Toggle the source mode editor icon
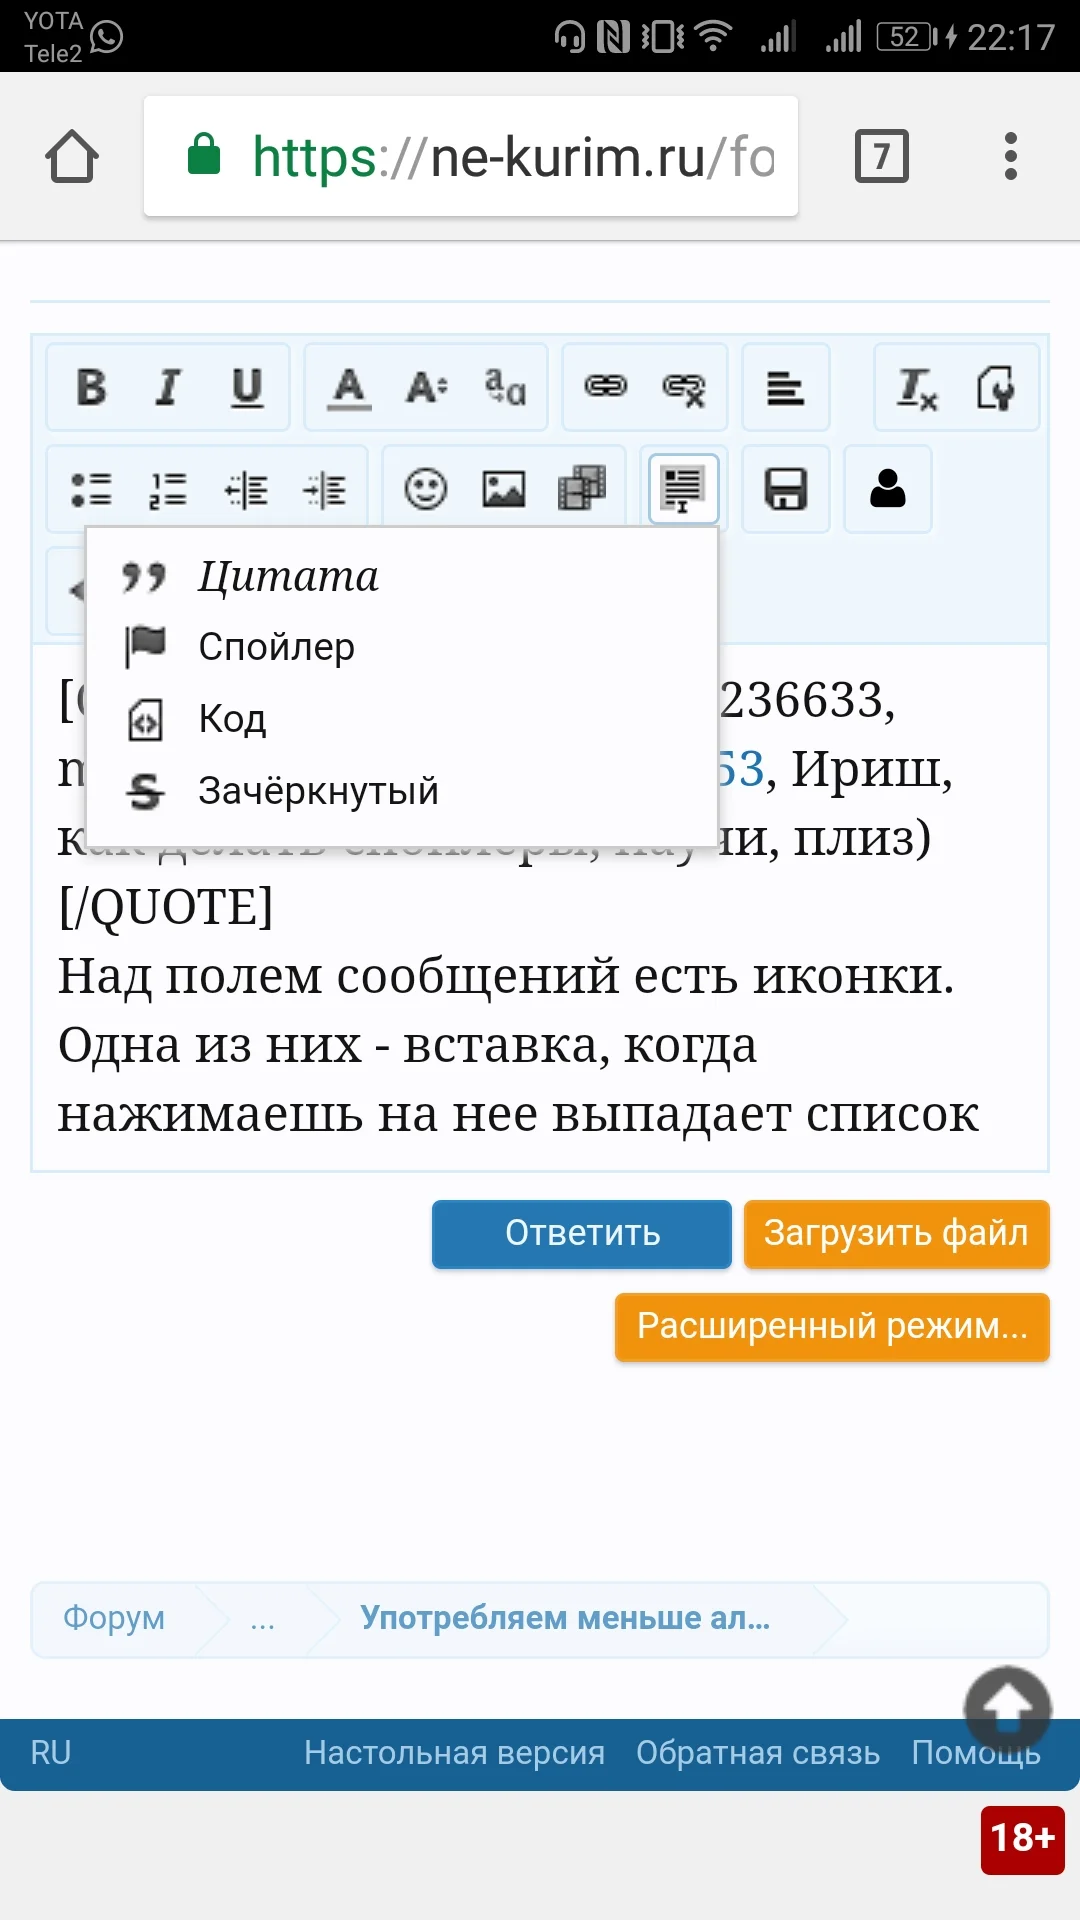This screenshot has height=1920, width=1080. pyautogui.click(x=995, y=387)
